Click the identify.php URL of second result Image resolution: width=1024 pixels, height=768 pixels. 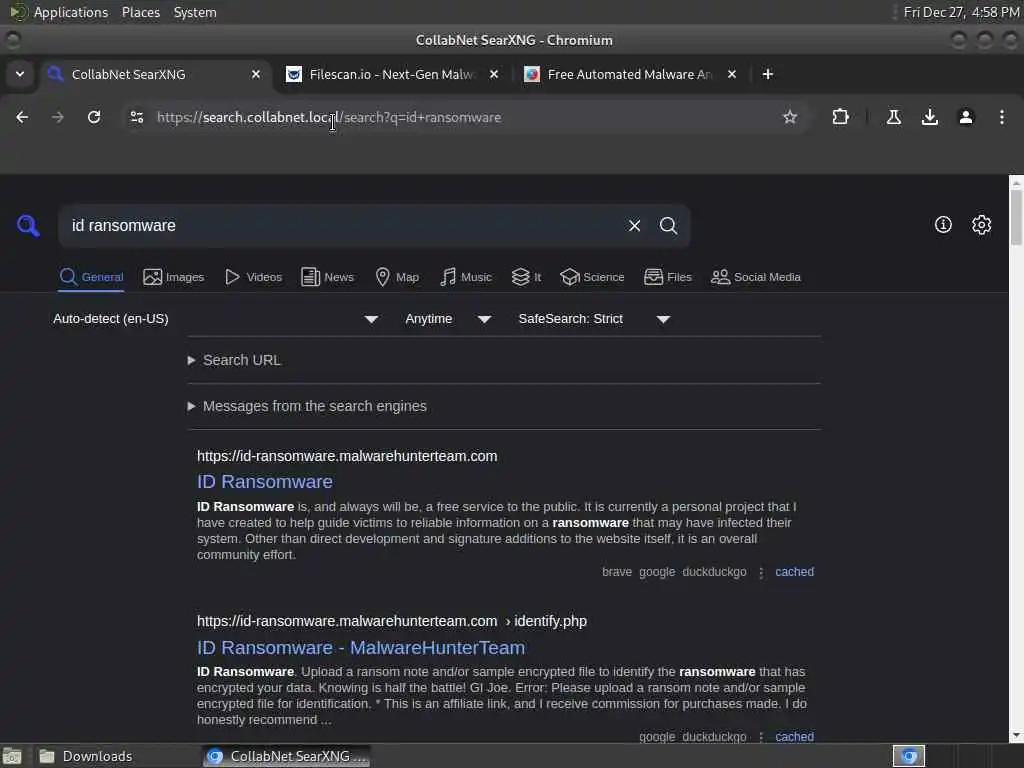coord(392,621)
